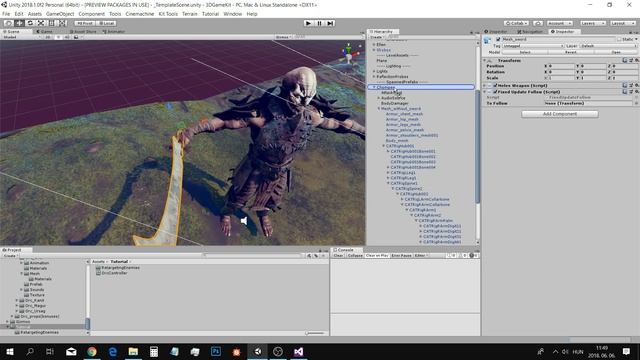Click the Model Open button
The image size is (640, 360).
(616, 52)
